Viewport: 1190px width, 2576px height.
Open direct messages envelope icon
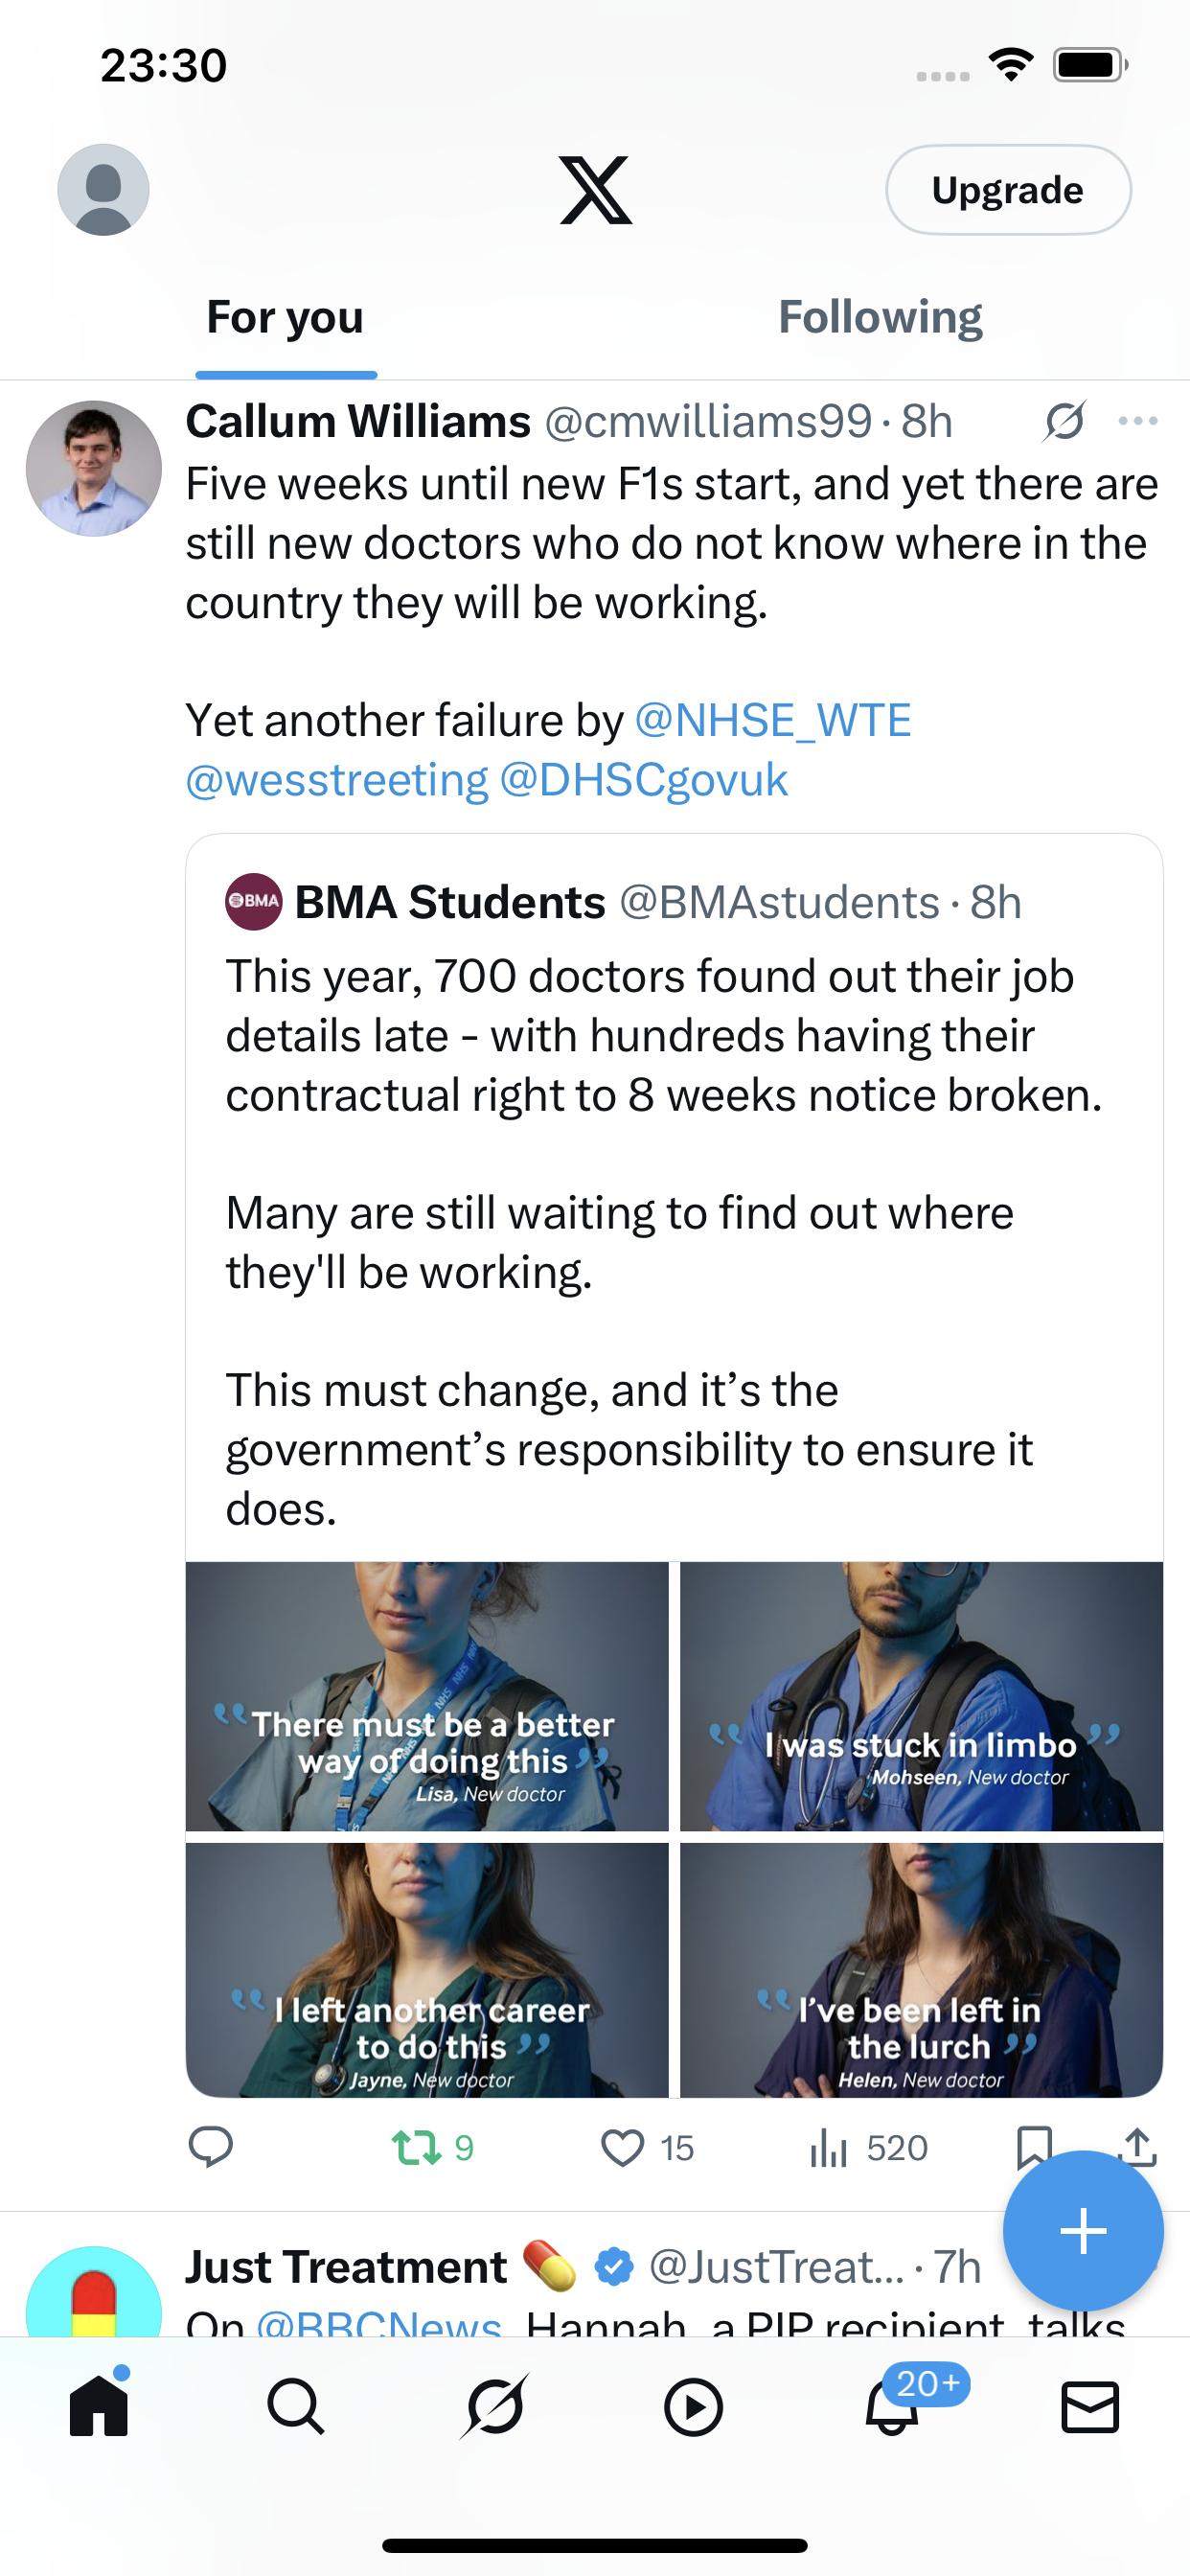pyautogui.click(x=1090, y=2406)
